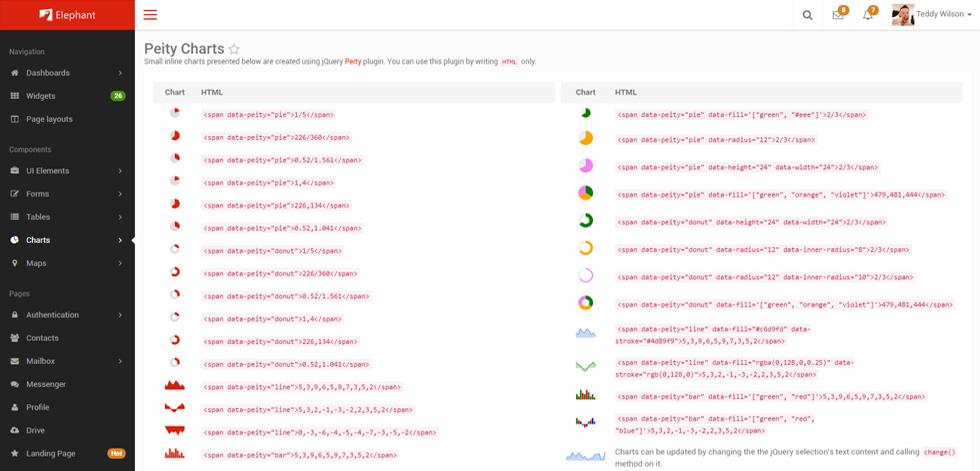Expand the Maps submenu chevron
The width and height of the screenshot is (980, 471).
click(120, 263)
